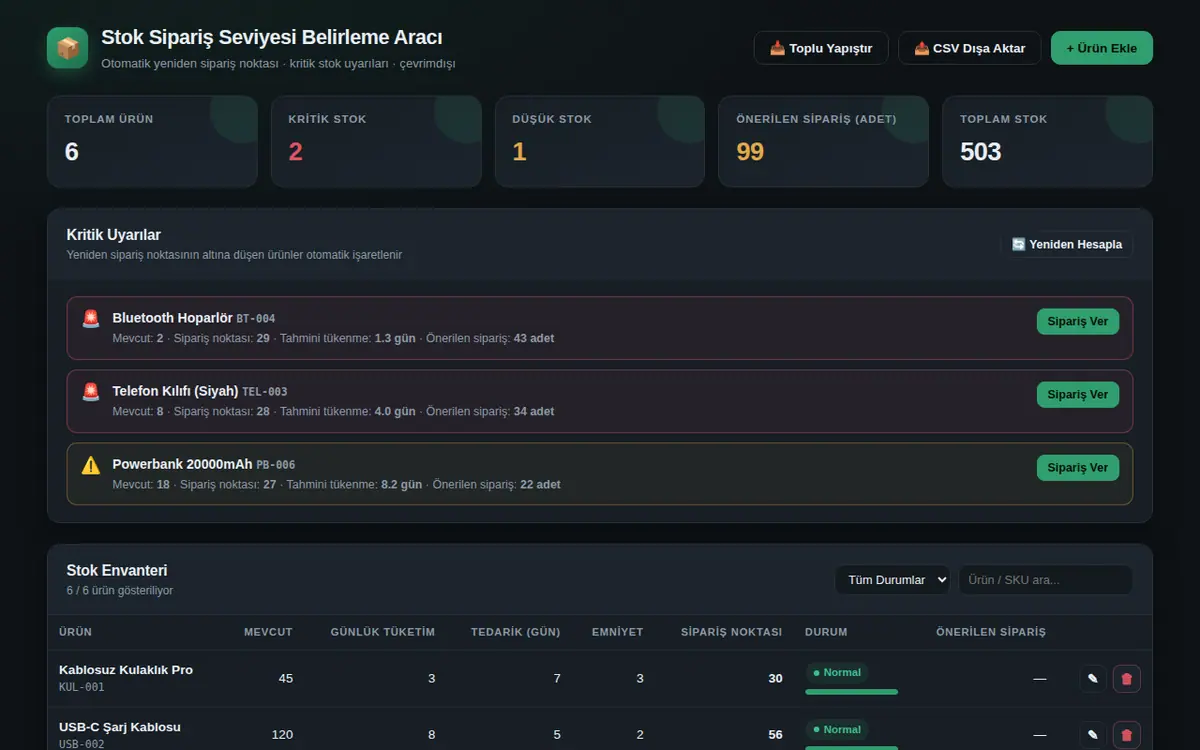The width and height of the screenshot is (1200, 750).
Task: Delete the Kablosuz Kulaklık Pro row
Action: tap(1127, 679)
